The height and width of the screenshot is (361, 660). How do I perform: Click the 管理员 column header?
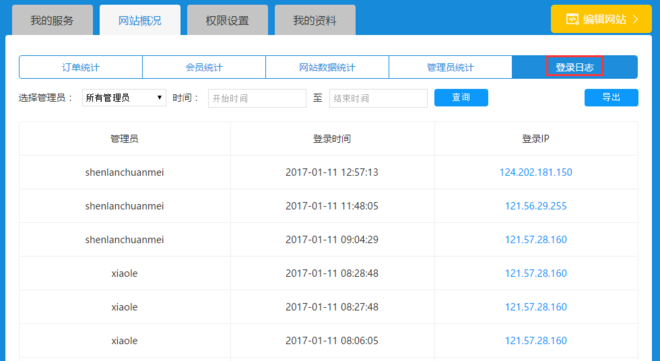(x=125, y=139)
